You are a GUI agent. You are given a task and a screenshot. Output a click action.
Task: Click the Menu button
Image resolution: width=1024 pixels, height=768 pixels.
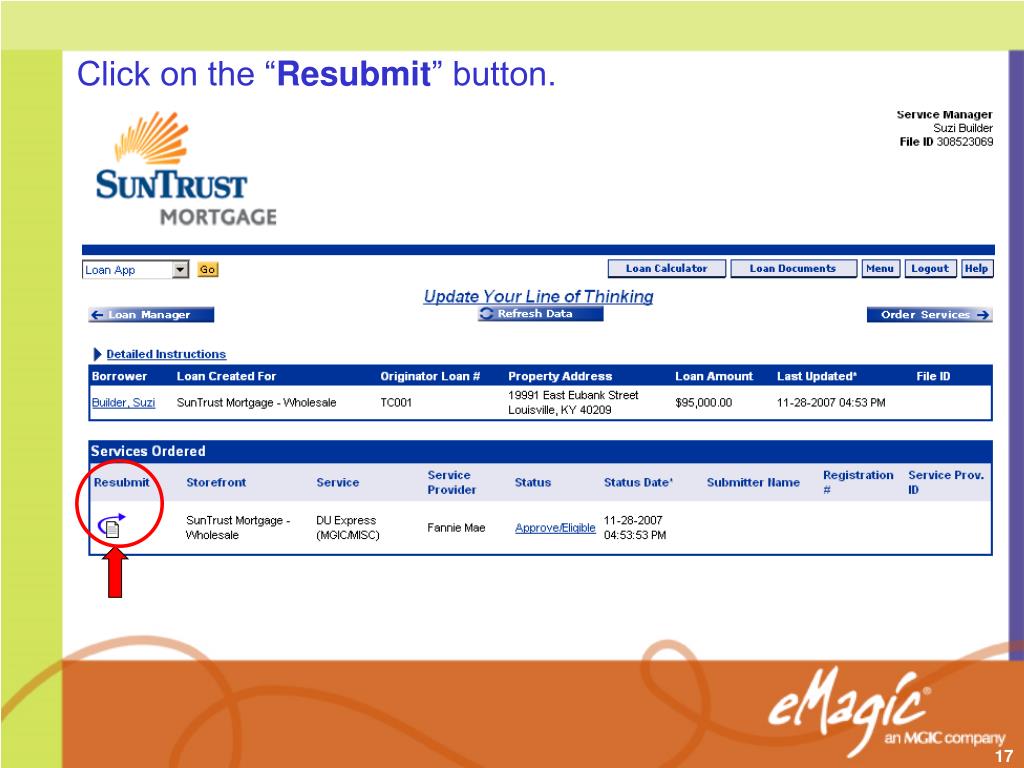pos(880,268)
